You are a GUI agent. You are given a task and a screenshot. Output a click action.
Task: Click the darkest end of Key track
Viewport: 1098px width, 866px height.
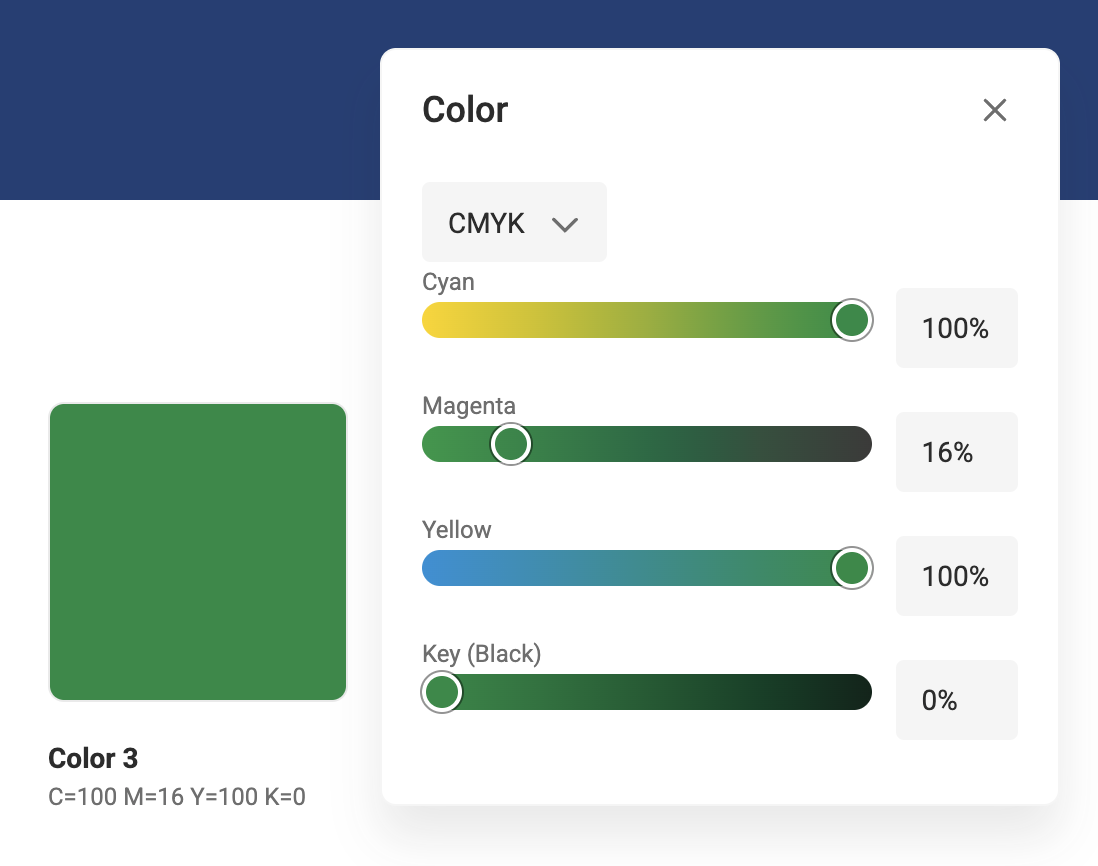pos(858,692)
